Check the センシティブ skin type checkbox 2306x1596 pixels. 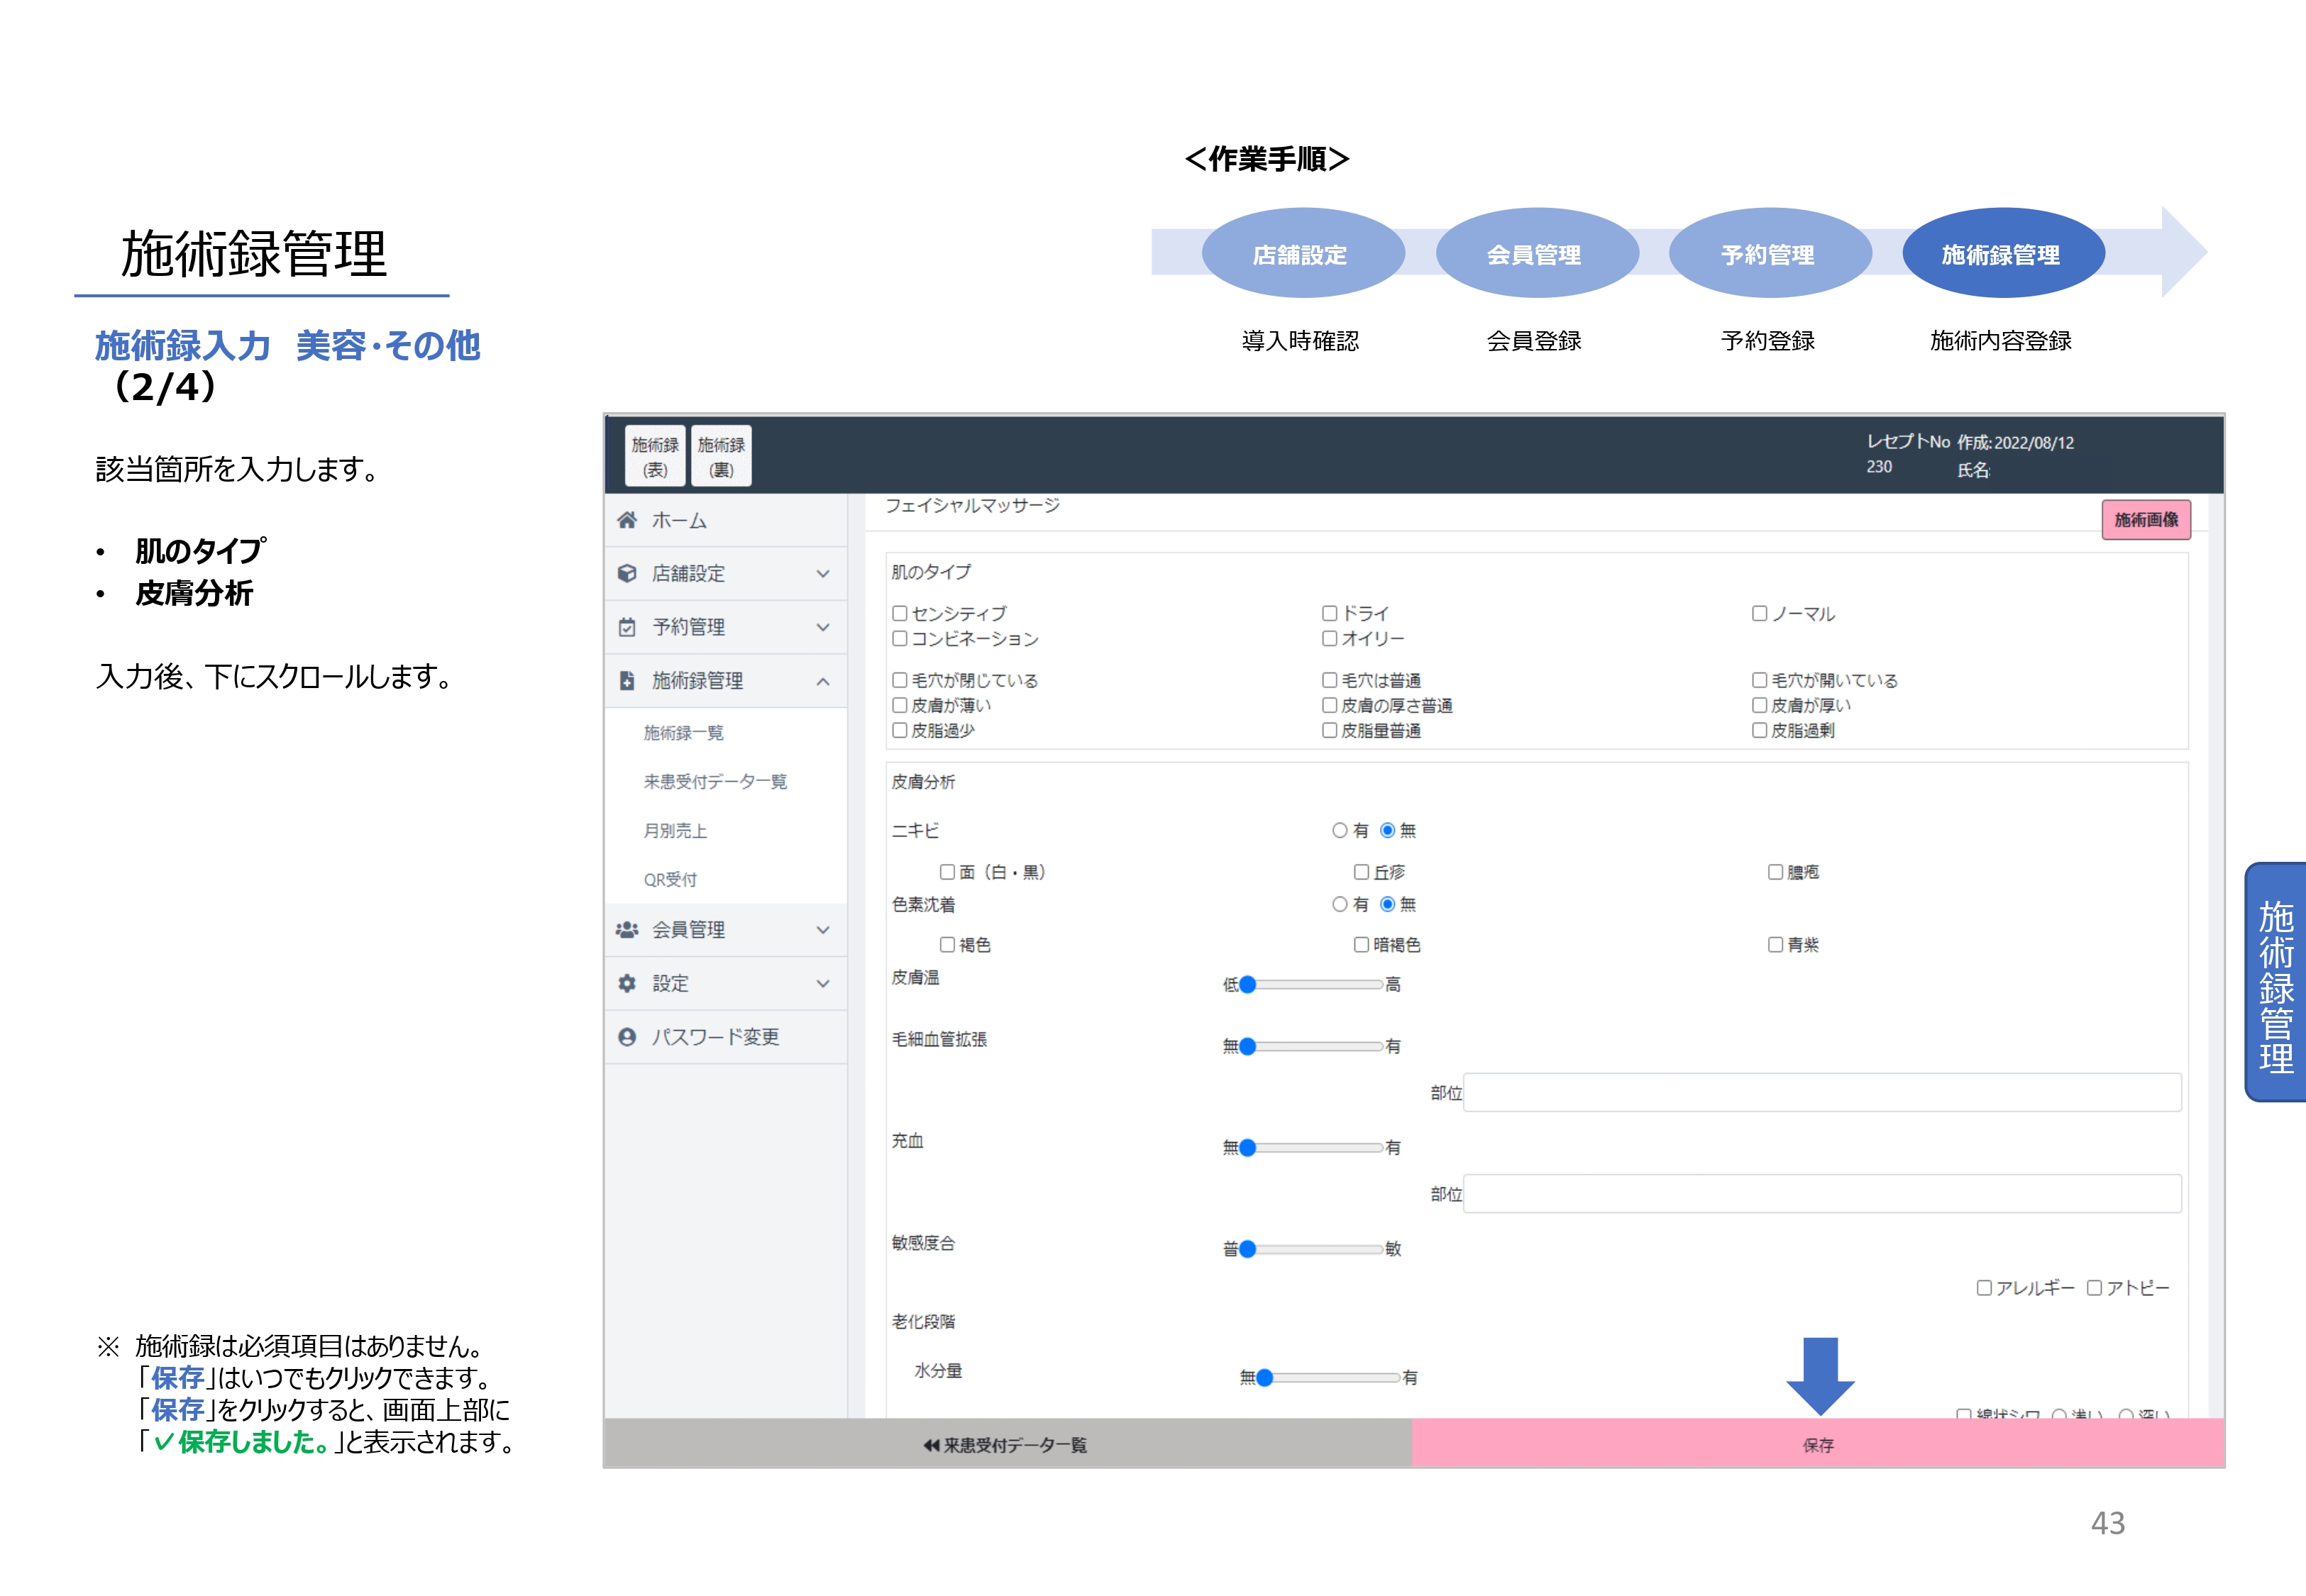pyautogui.click(x=899, y=613)
